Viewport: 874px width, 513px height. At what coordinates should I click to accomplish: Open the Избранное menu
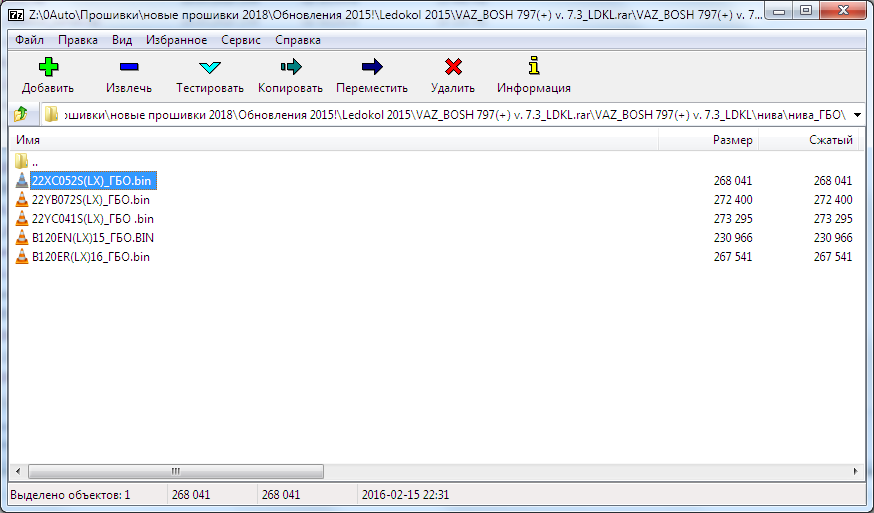tap(175, 40)
